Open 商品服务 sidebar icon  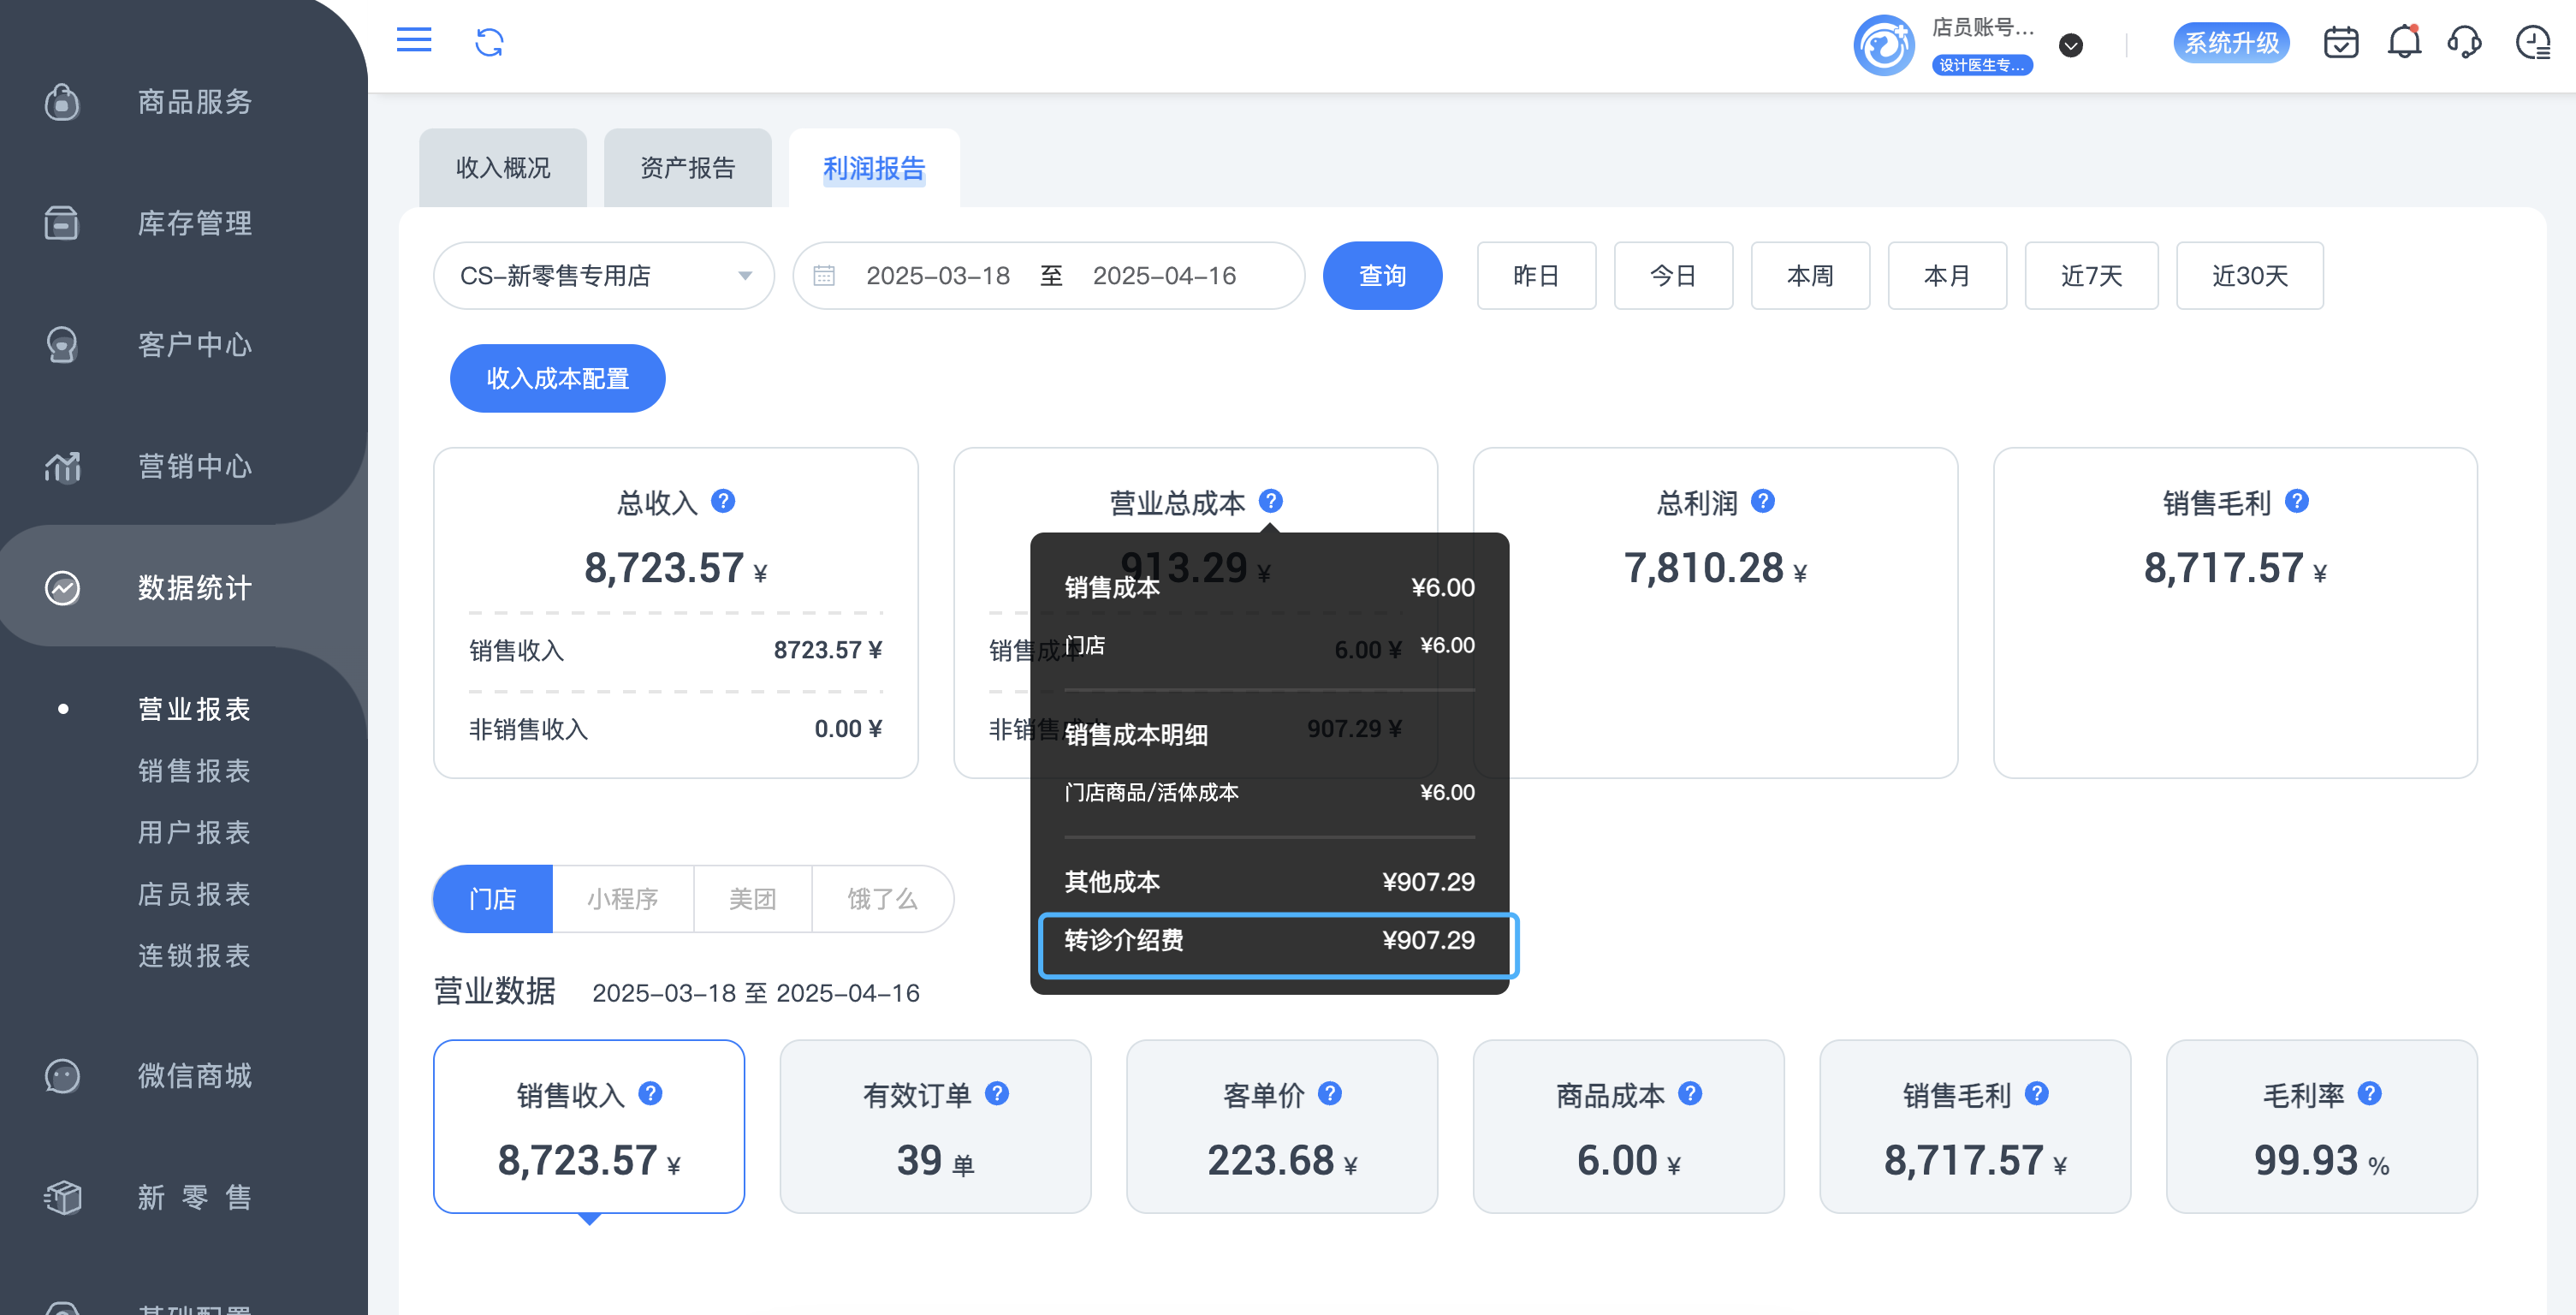(x=62, y=102)
